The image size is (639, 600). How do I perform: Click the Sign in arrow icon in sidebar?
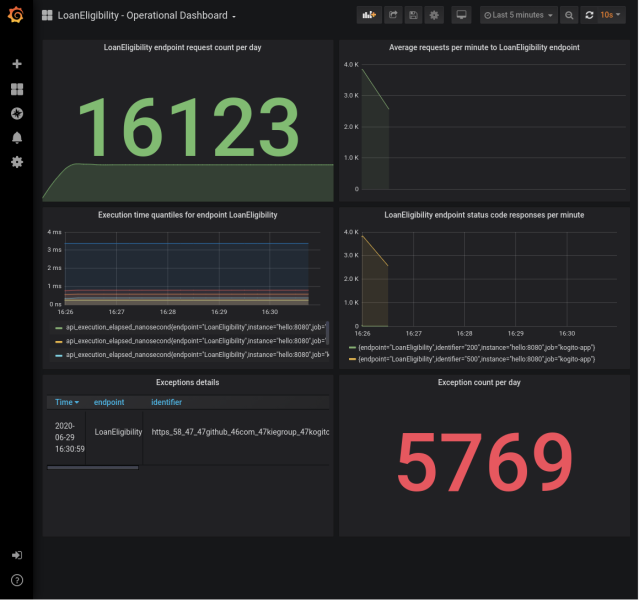click(17, 555)
